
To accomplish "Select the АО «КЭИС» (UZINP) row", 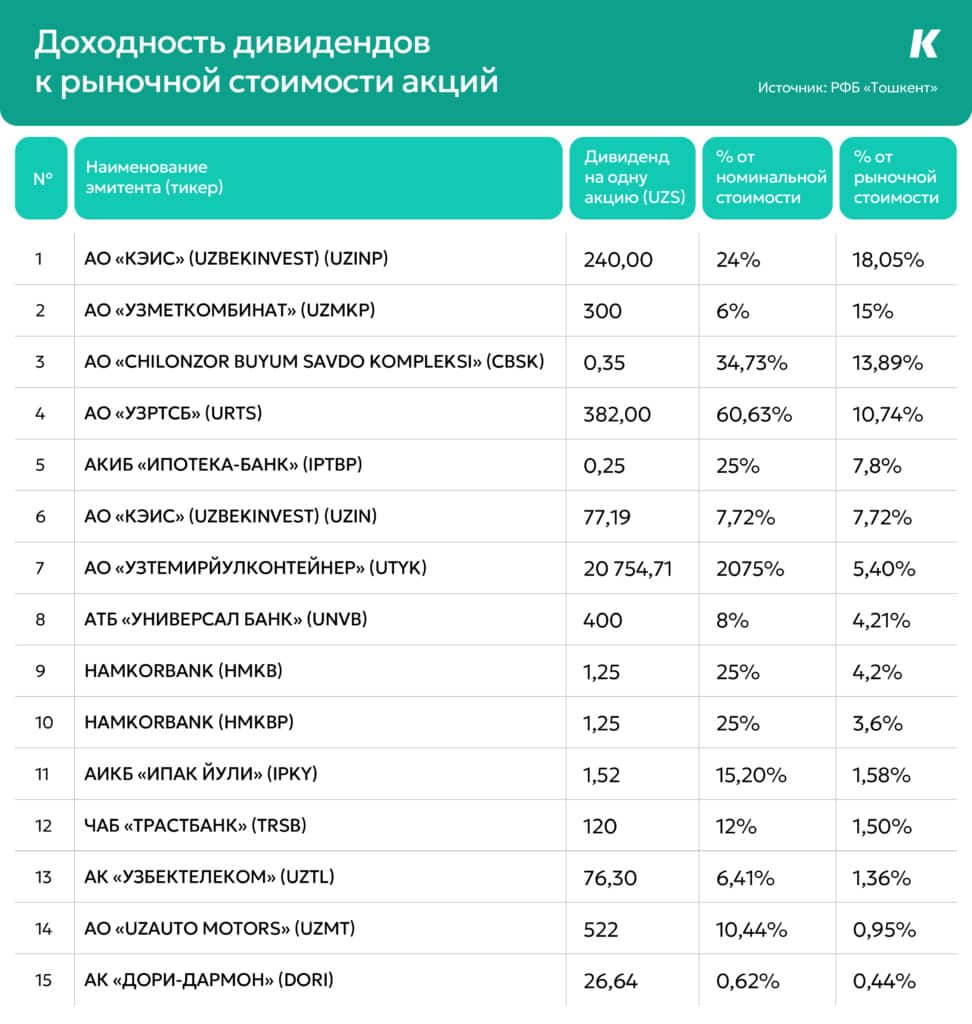I will tap(486, 259).
